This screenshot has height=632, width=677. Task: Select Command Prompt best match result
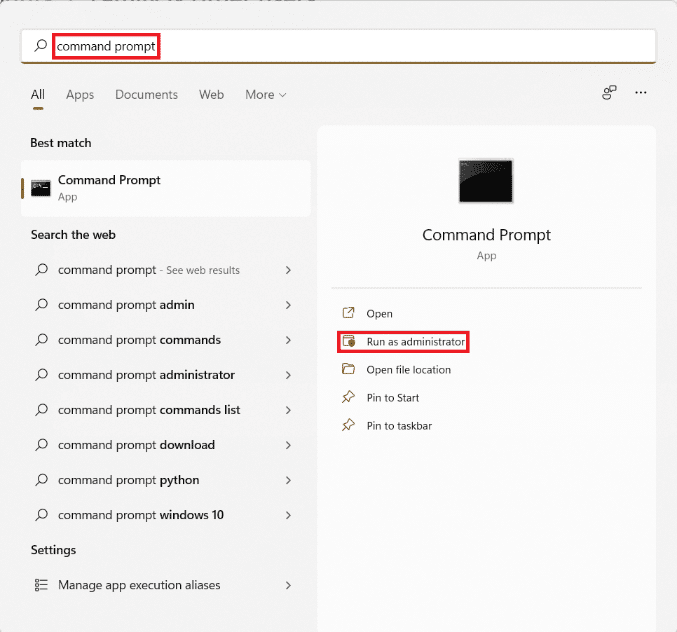[165, 188]
